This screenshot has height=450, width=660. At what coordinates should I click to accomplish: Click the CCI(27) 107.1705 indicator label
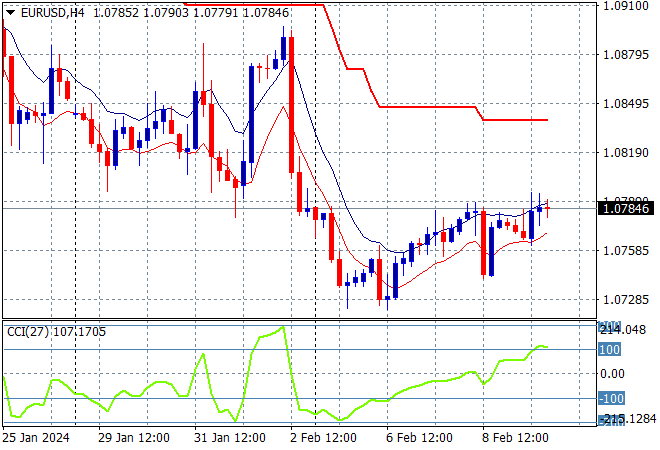56,332
